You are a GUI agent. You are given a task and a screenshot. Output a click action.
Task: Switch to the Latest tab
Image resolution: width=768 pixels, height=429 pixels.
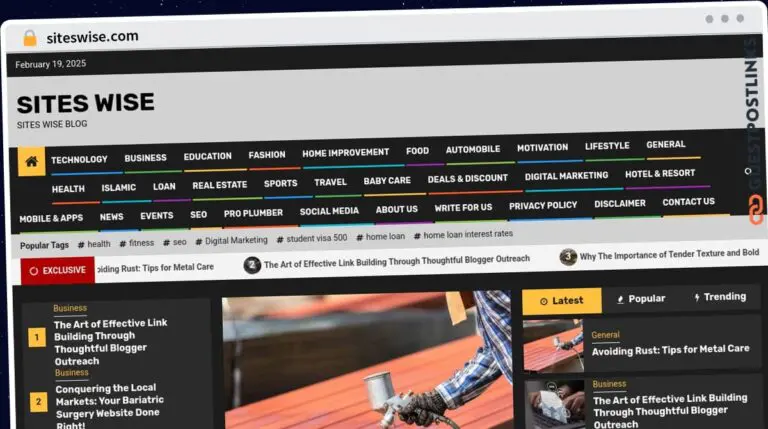(x=561, y=300)
